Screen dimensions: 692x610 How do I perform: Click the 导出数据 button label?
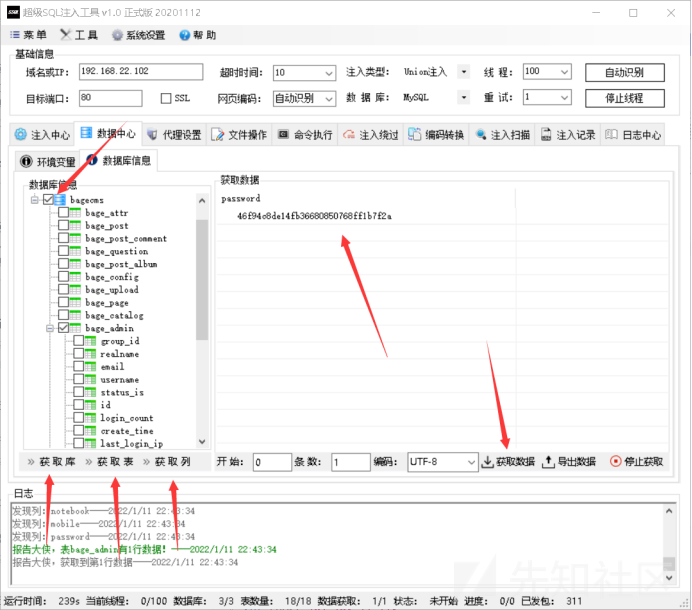point(577,462)
